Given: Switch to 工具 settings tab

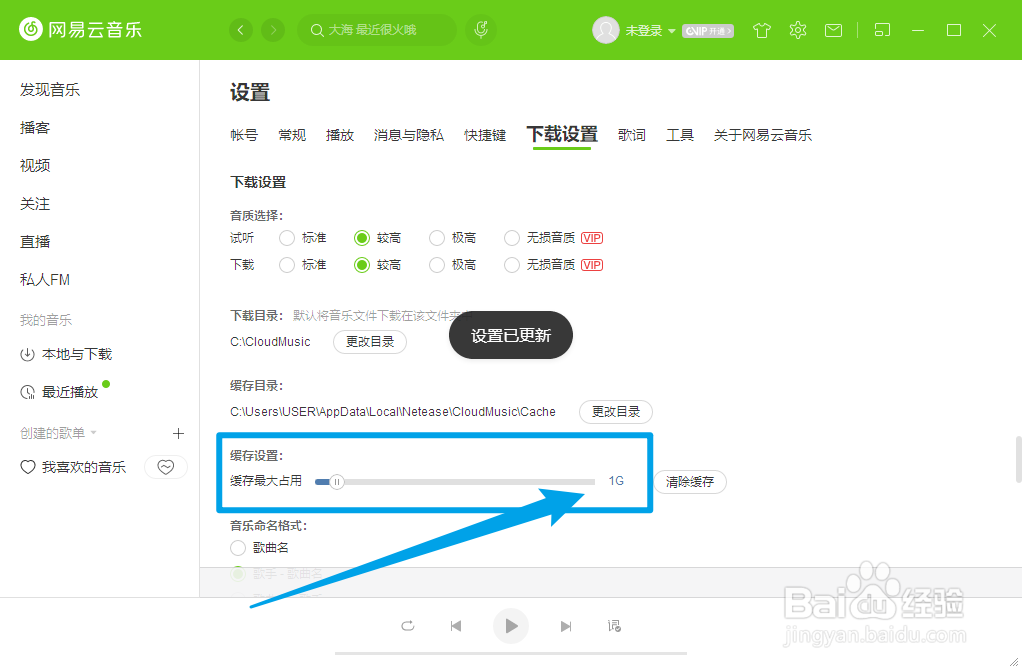Looking at the screenshot, I should pos(680,135).
